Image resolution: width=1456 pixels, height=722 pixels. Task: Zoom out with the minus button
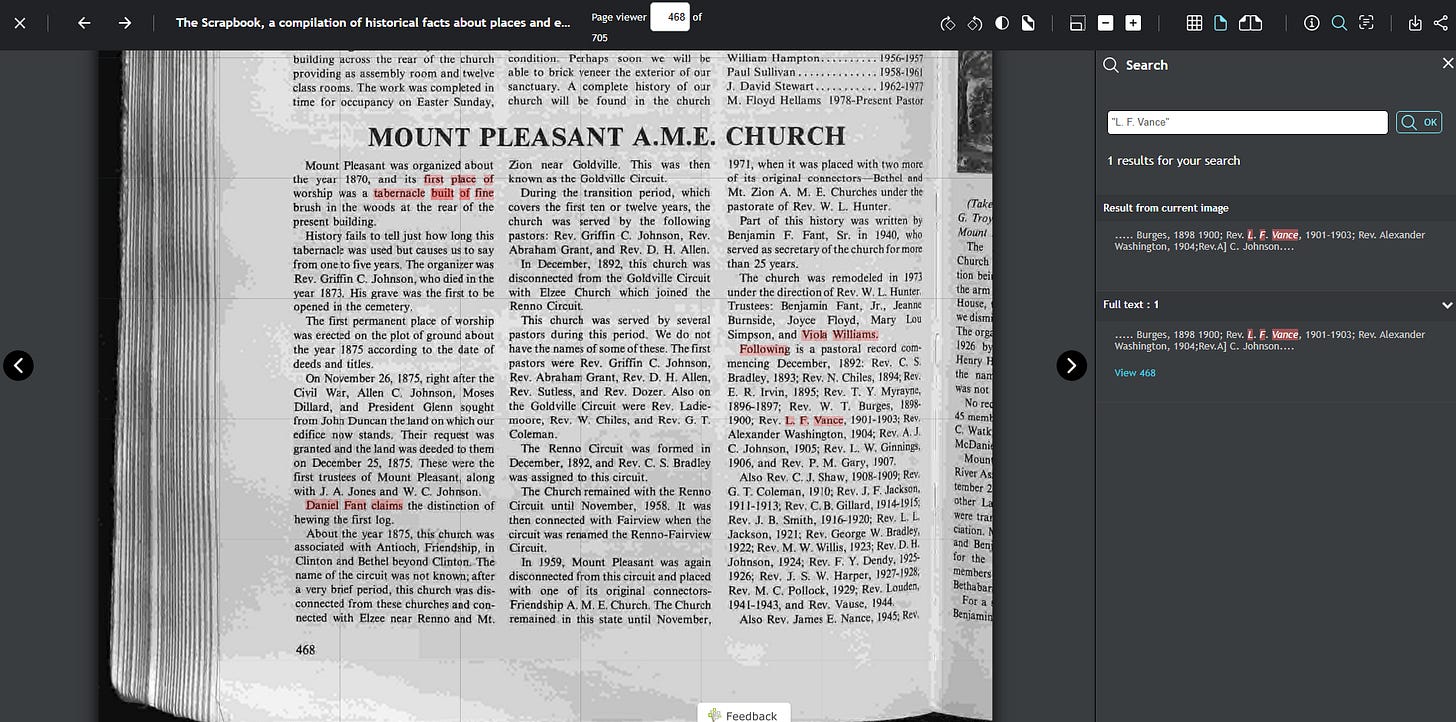tap(1105, 23)
